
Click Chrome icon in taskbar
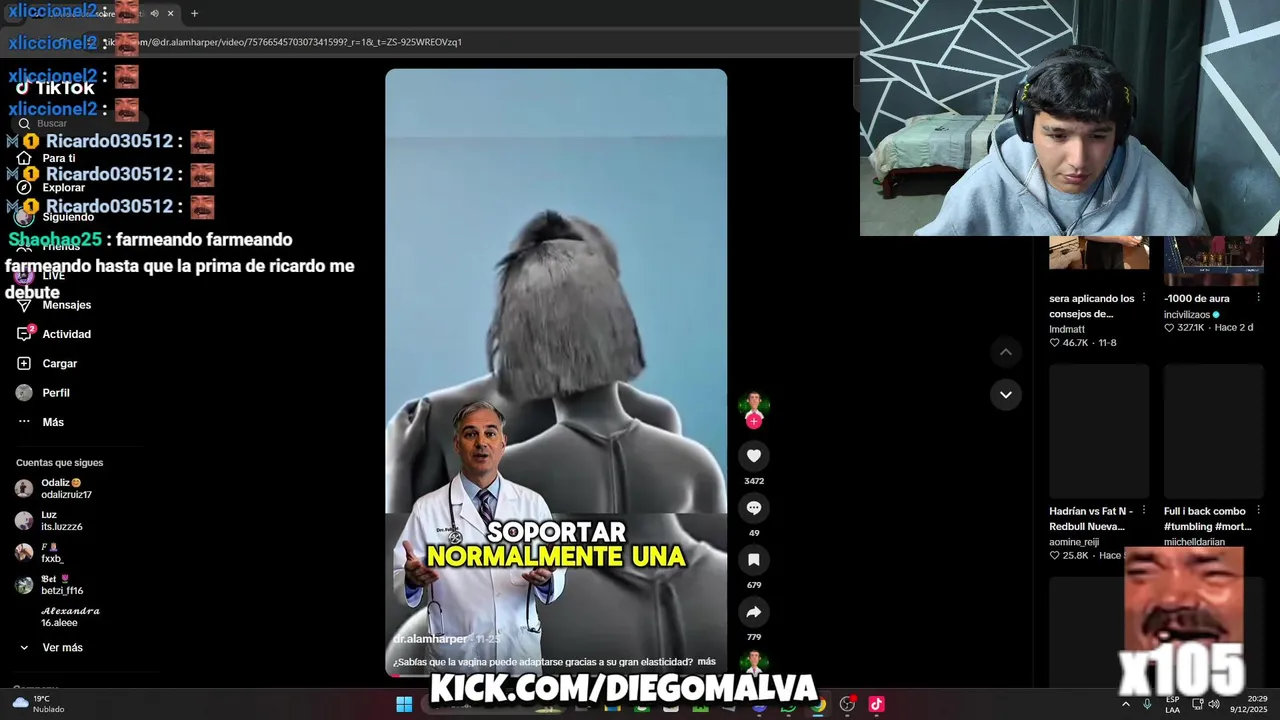coord(819,705)
